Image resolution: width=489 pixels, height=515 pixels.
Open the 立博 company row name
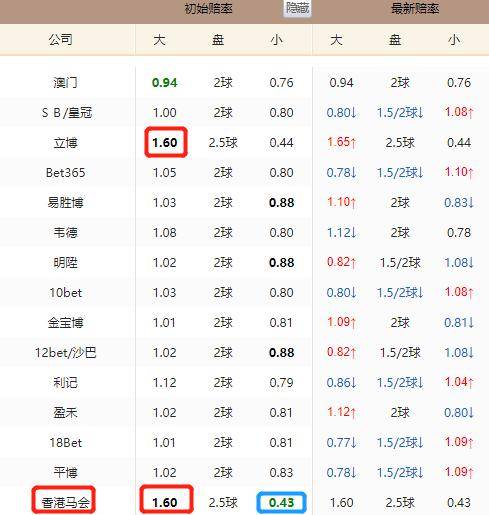65,143
